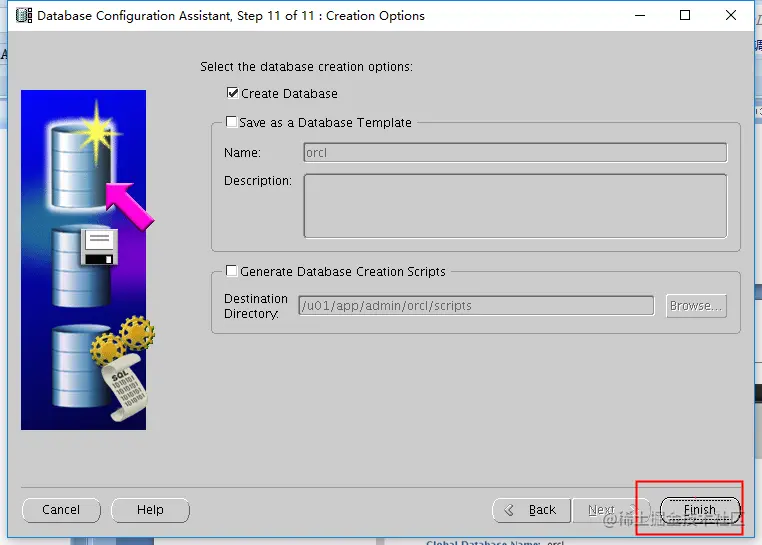Click the wizard side illustration of database cylinders
The height and width of the screenshot is (545, 762).
point(84,260)
